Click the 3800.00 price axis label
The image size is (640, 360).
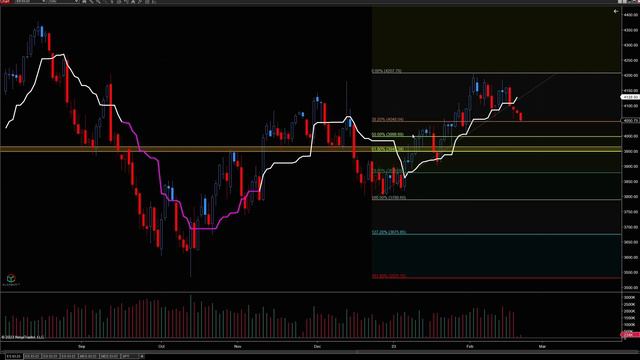(631, 197)
